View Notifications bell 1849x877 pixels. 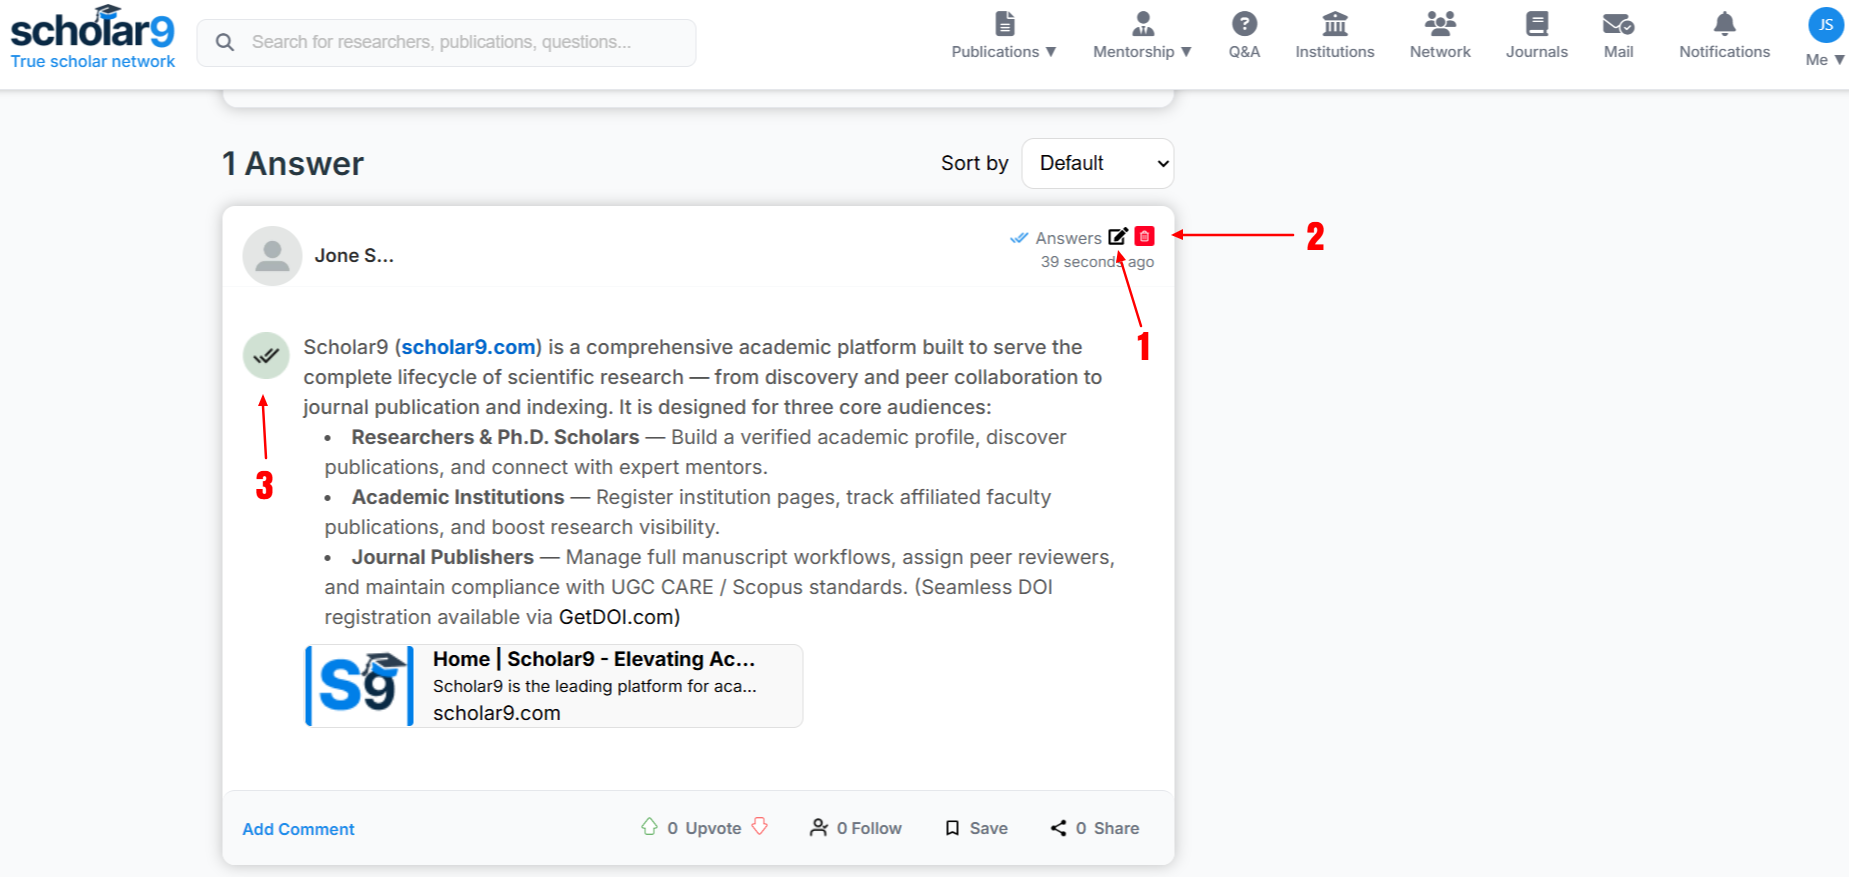pyautogui.click(x=1724, y=36)
